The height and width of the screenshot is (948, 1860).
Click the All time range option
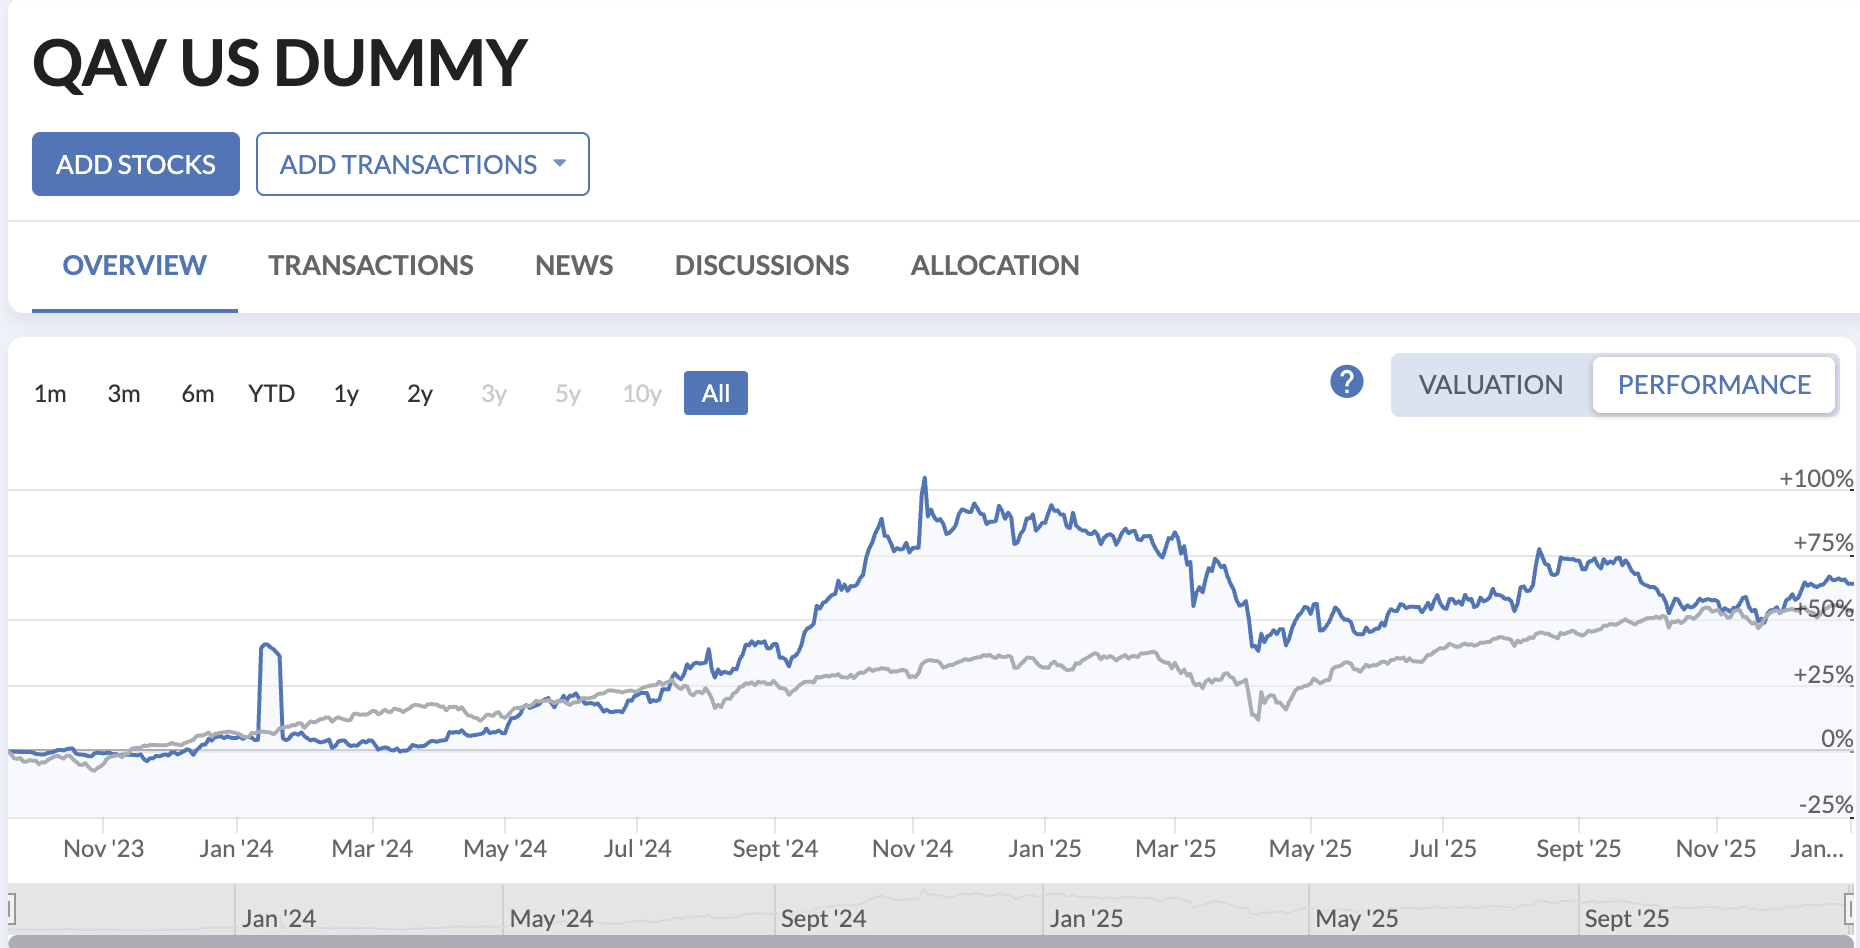click(x=715, y=393)
